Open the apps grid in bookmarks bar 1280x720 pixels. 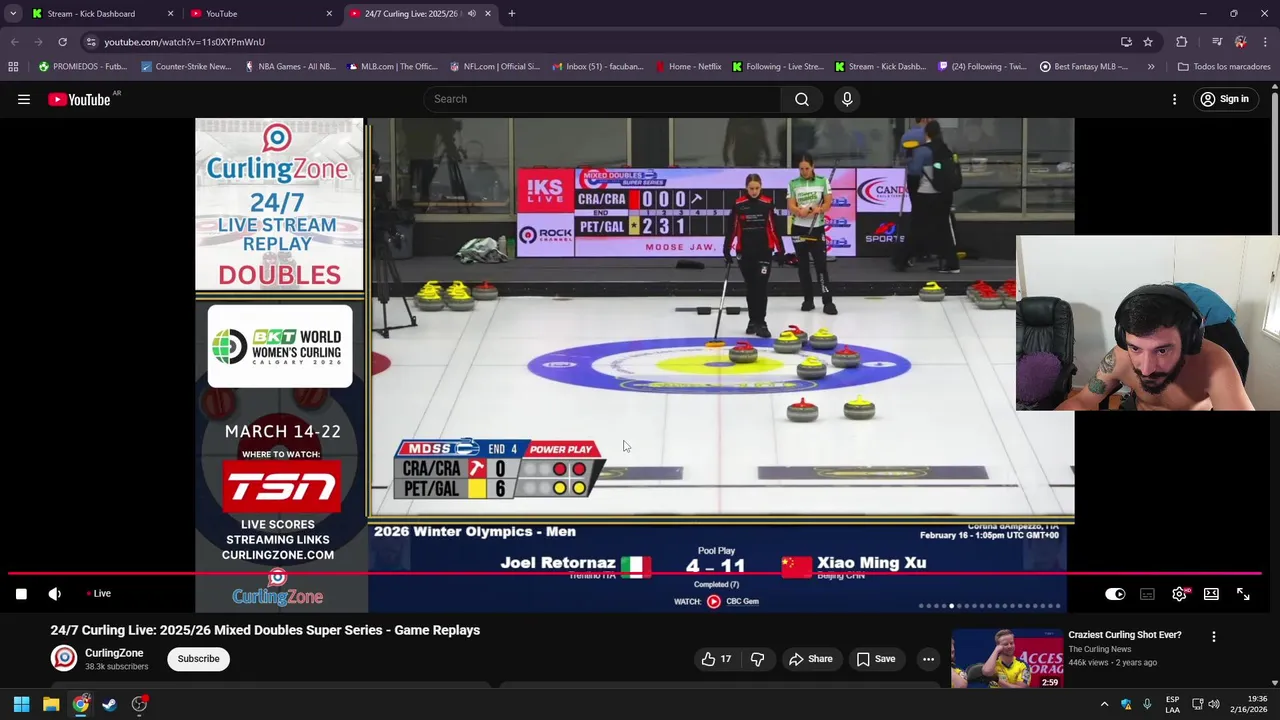[13, 67]
